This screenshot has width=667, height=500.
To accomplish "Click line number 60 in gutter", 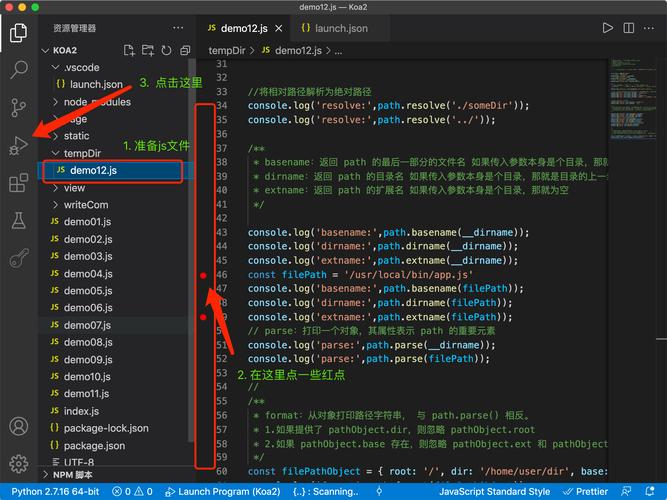I will (x=222, y=471).
